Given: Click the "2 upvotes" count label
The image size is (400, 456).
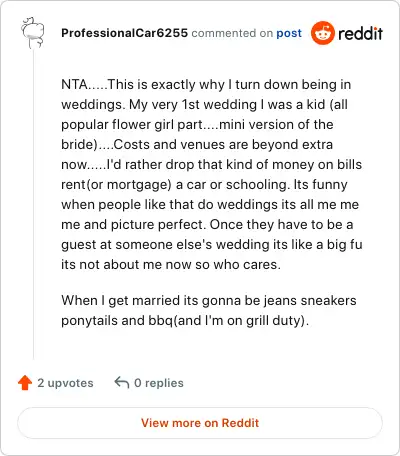Looking at the screenshot, I should point(65,383).
